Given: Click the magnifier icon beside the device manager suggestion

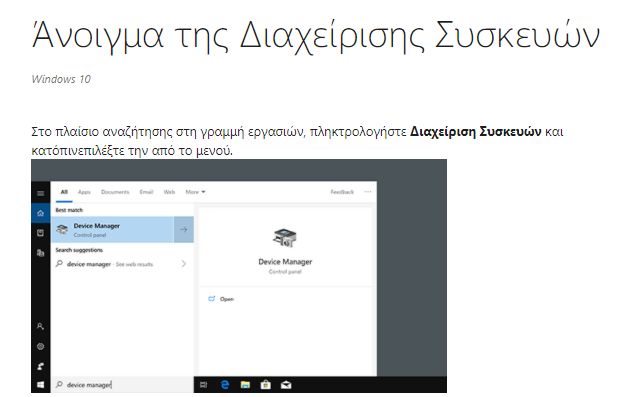Looking at the screenshot, I should pyautogui.click(x=59, y=263).
